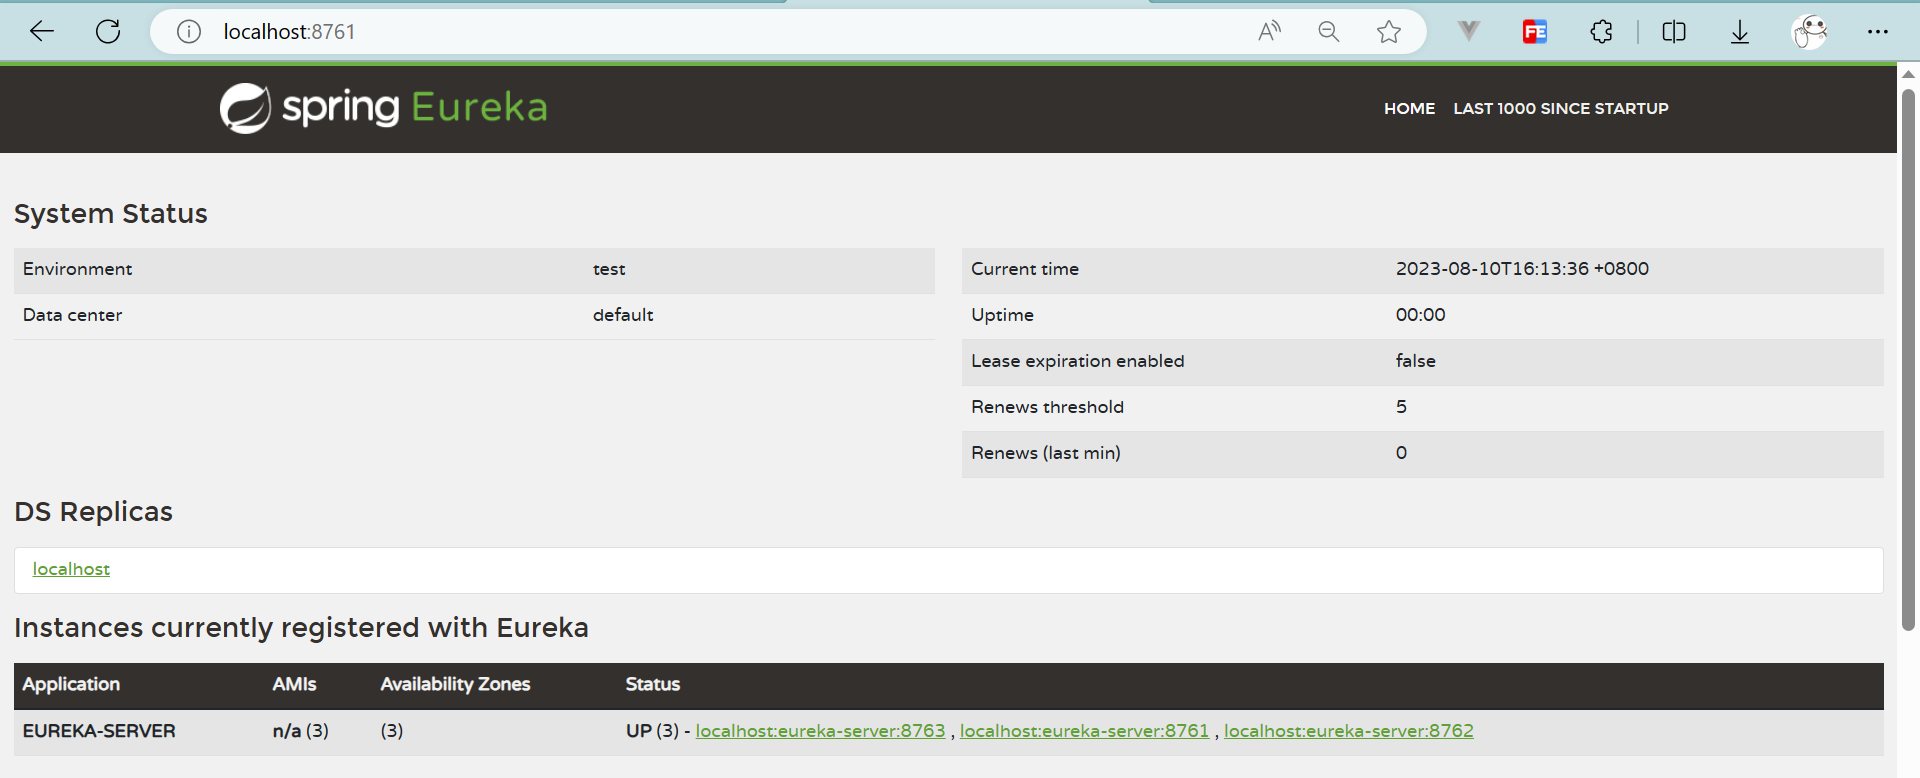The height and width of the screenshot is (778, 1920).
Task: Click the zoom magnifier icon
Action: pos(1328,32)
